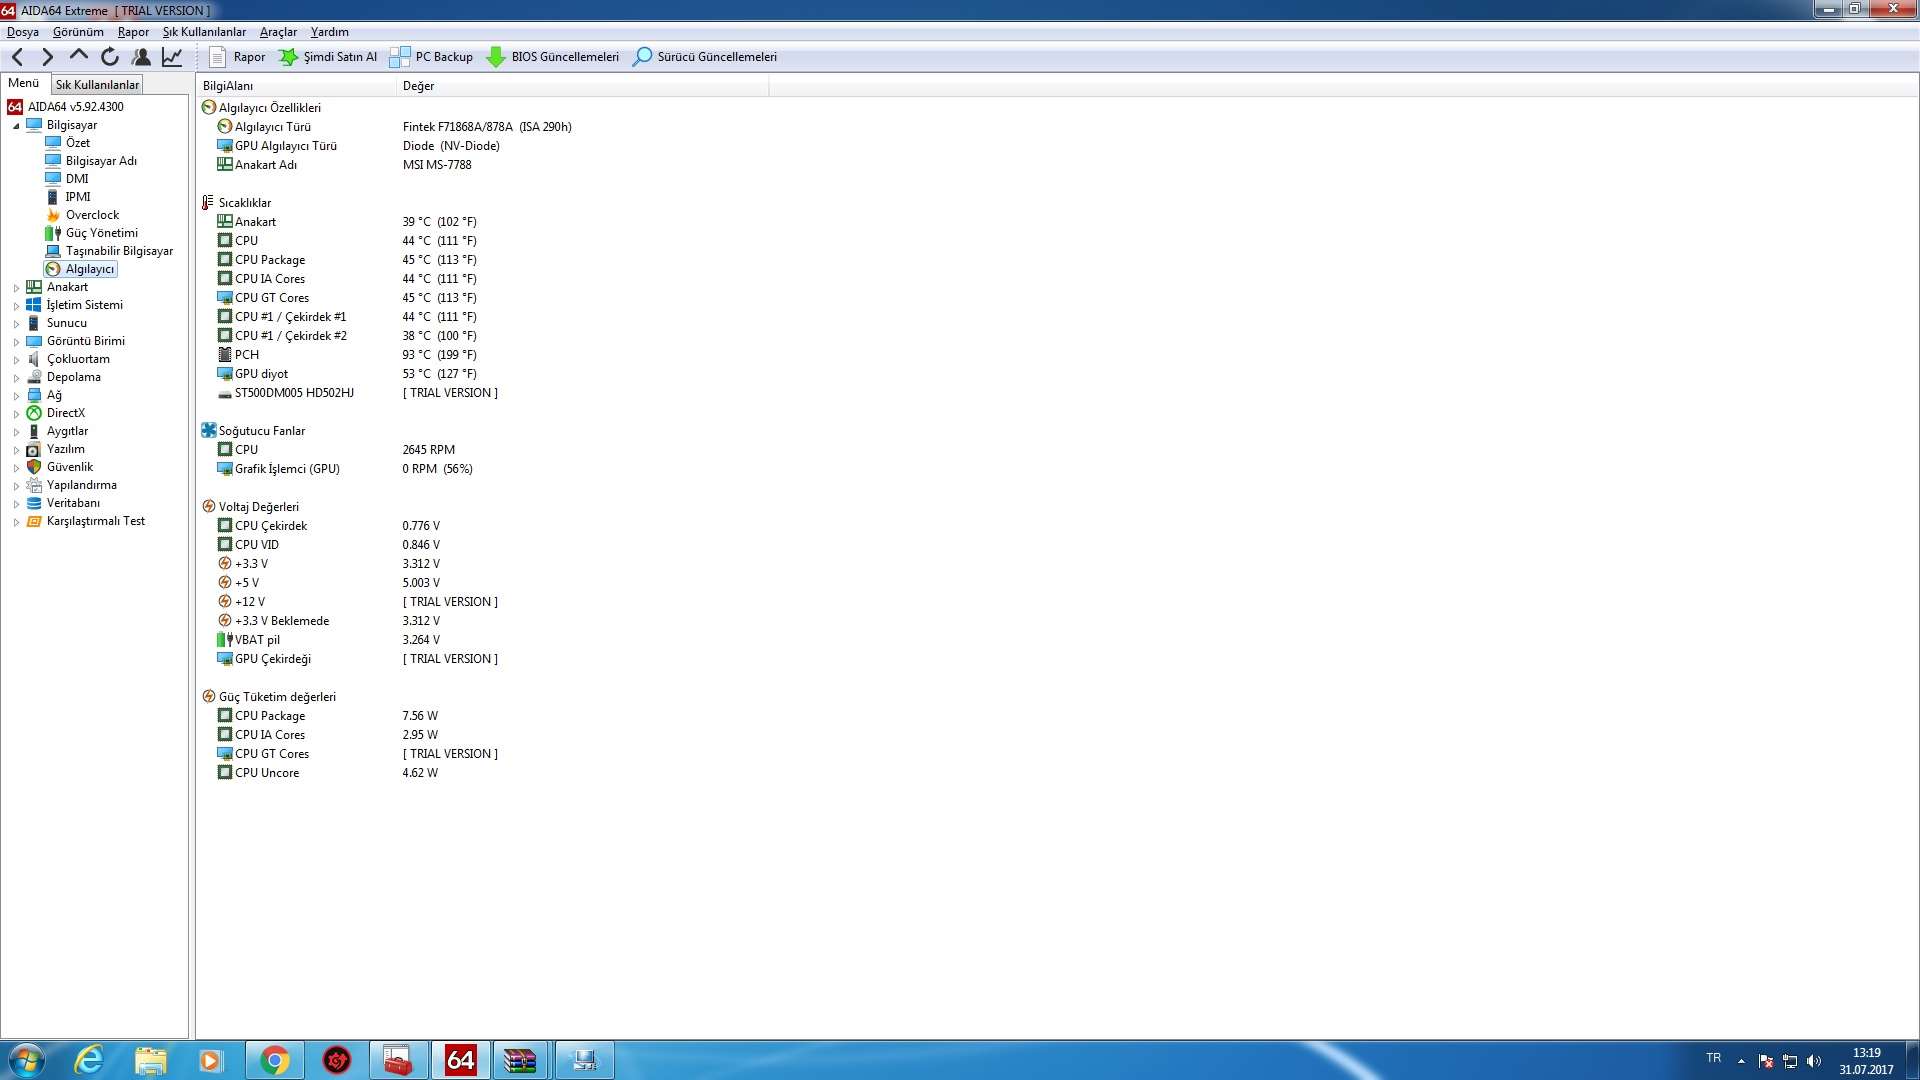Select the IPMI tree item
The height and width of the screenshot is (1080, 1920).
coord(77,197)
